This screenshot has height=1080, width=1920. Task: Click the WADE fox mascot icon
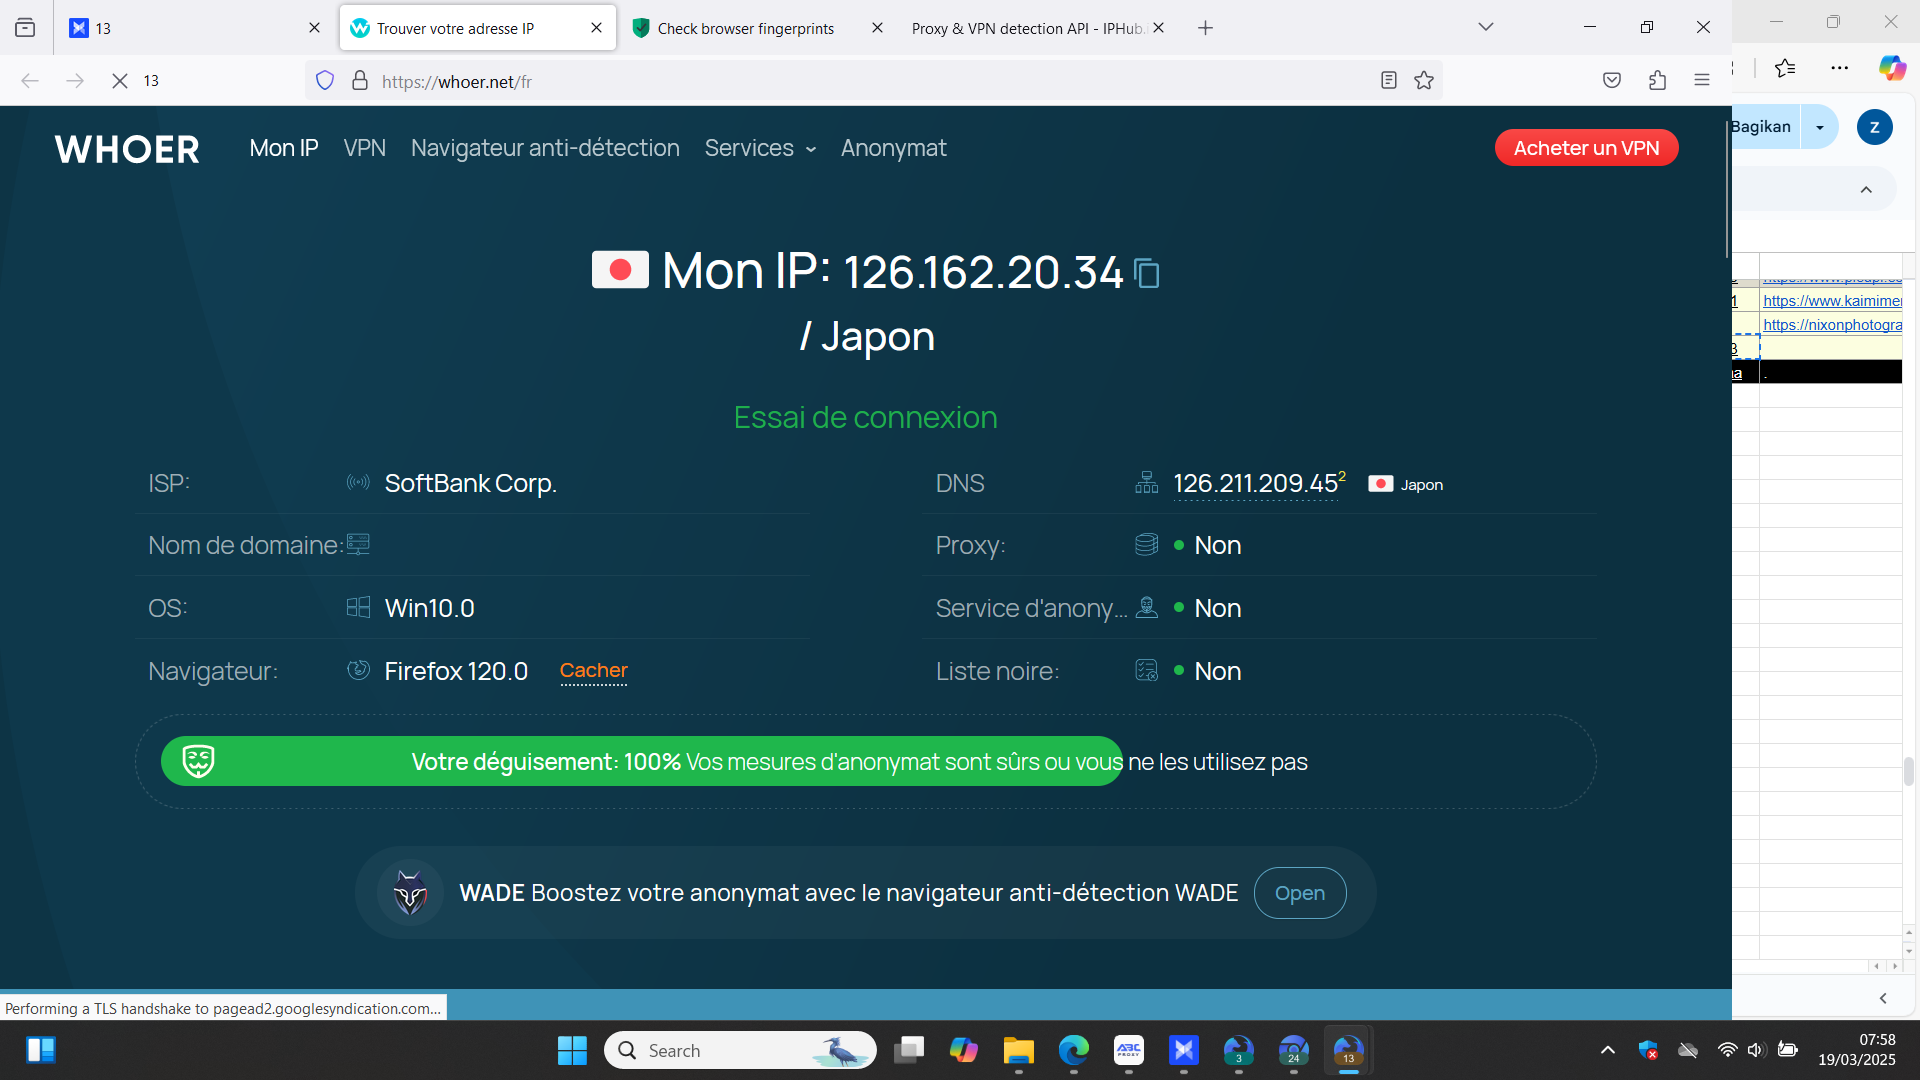click(410, 893)
